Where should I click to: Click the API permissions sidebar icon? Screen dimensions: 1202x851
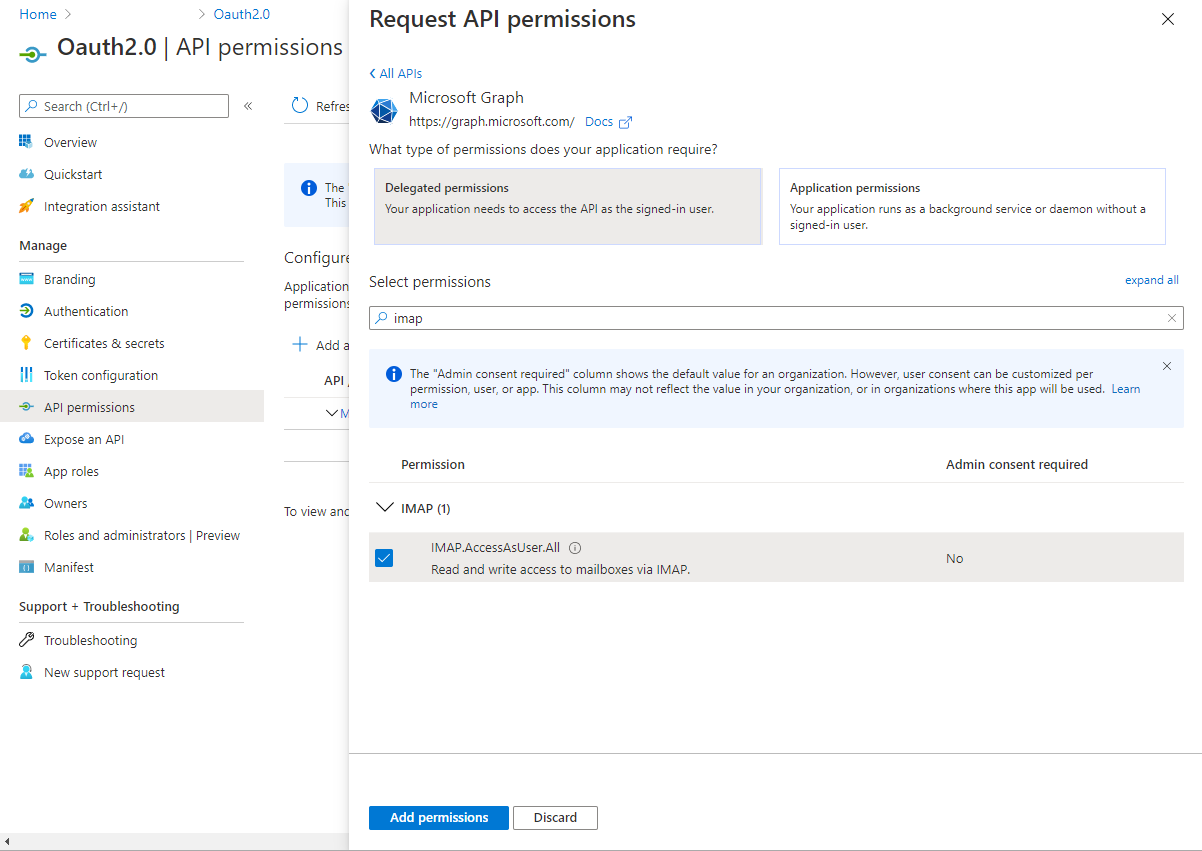(26, 407)
